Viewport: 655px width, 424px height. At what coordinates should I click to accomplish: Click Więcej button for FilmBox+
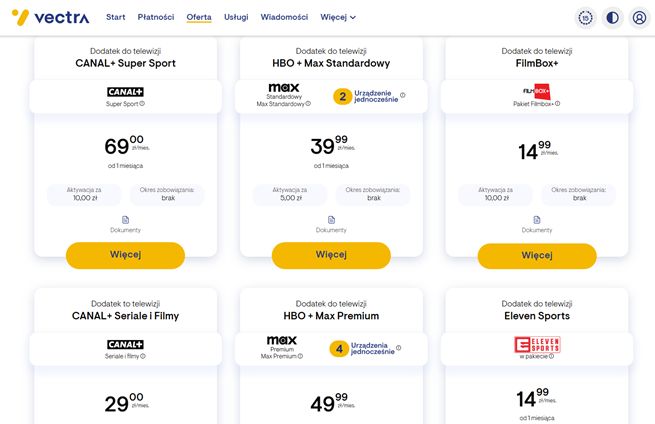pos(537,254)
